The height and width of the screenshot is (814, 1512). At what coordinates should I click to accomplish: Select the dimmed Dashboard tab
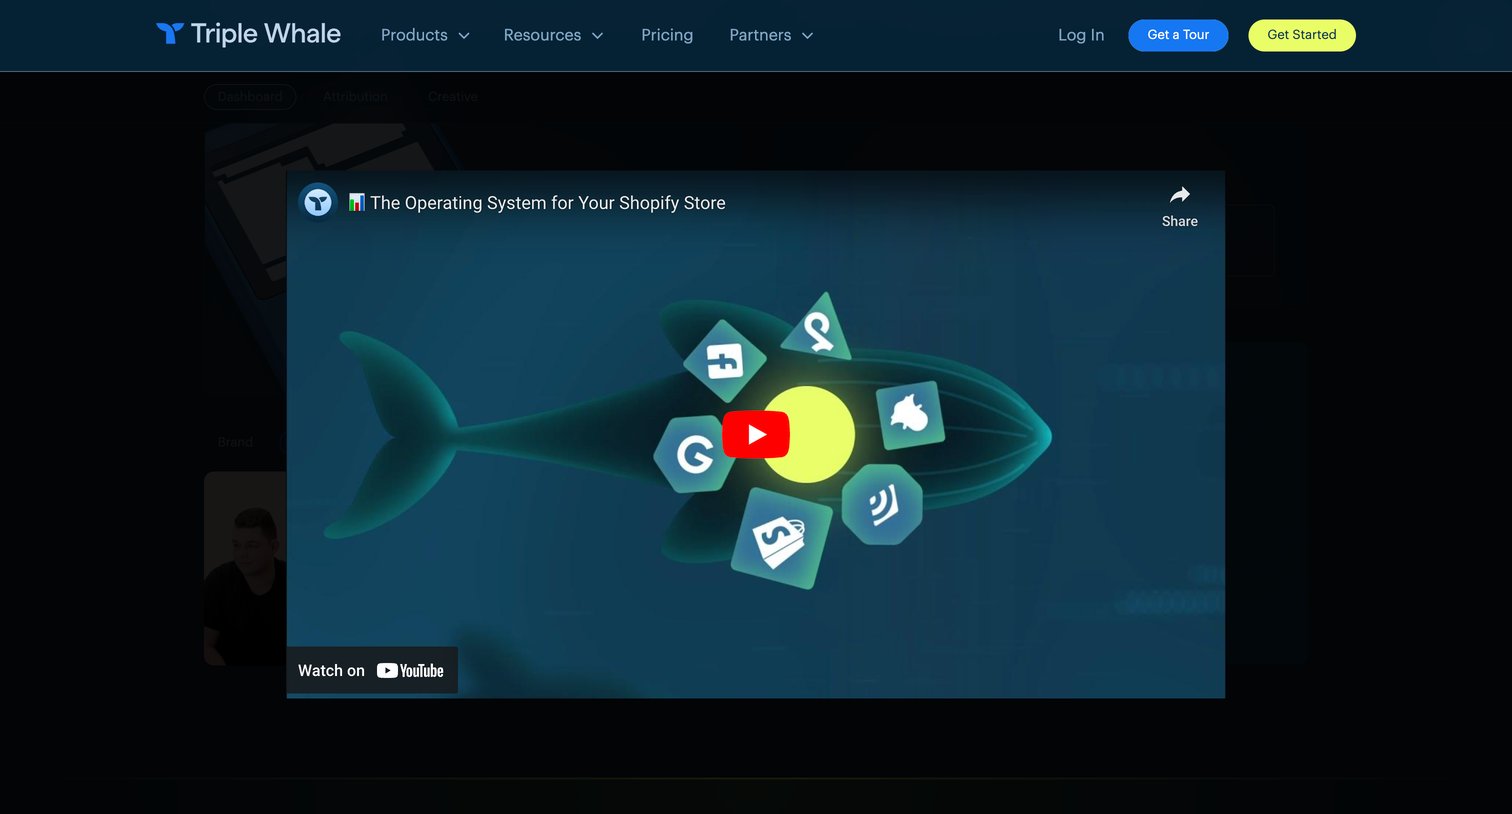pos(250,97)
